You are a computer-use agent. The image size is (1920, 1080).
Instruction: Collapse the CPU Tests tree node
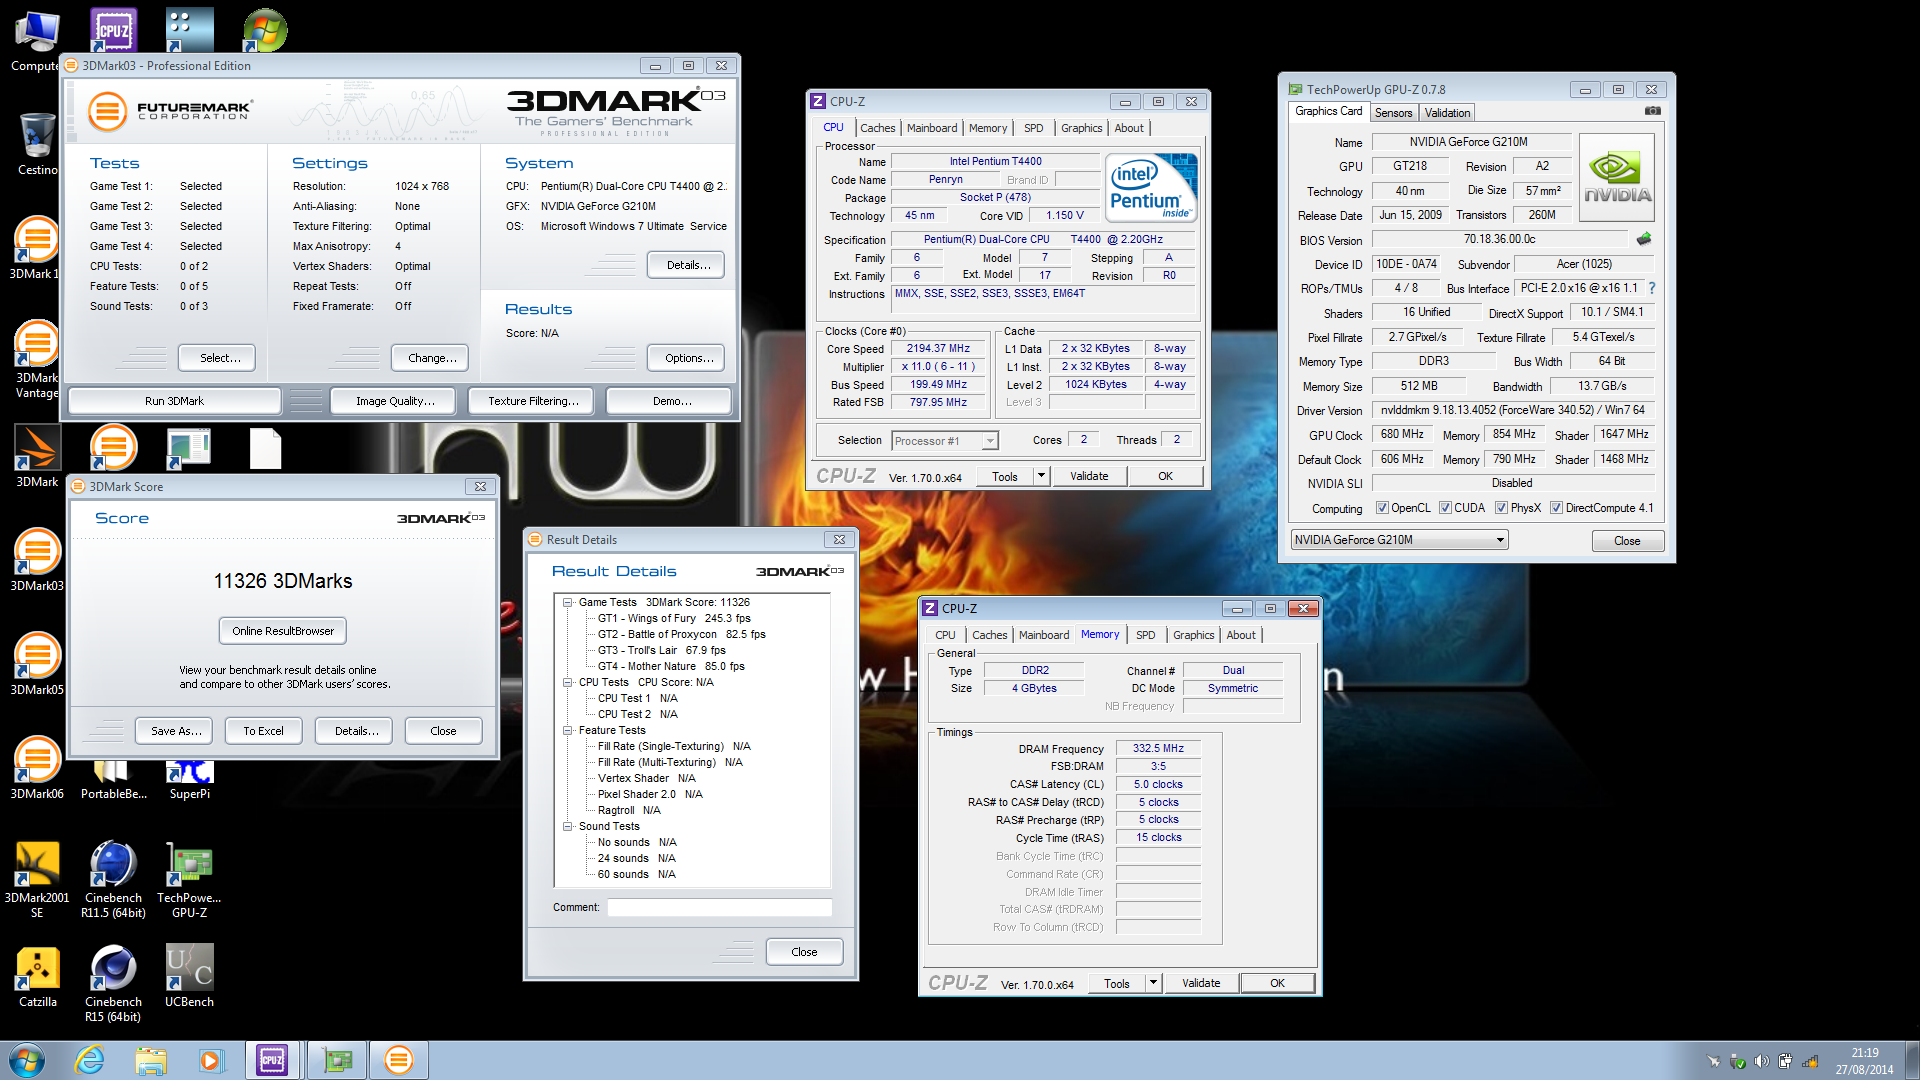click(x=568, y=682)
